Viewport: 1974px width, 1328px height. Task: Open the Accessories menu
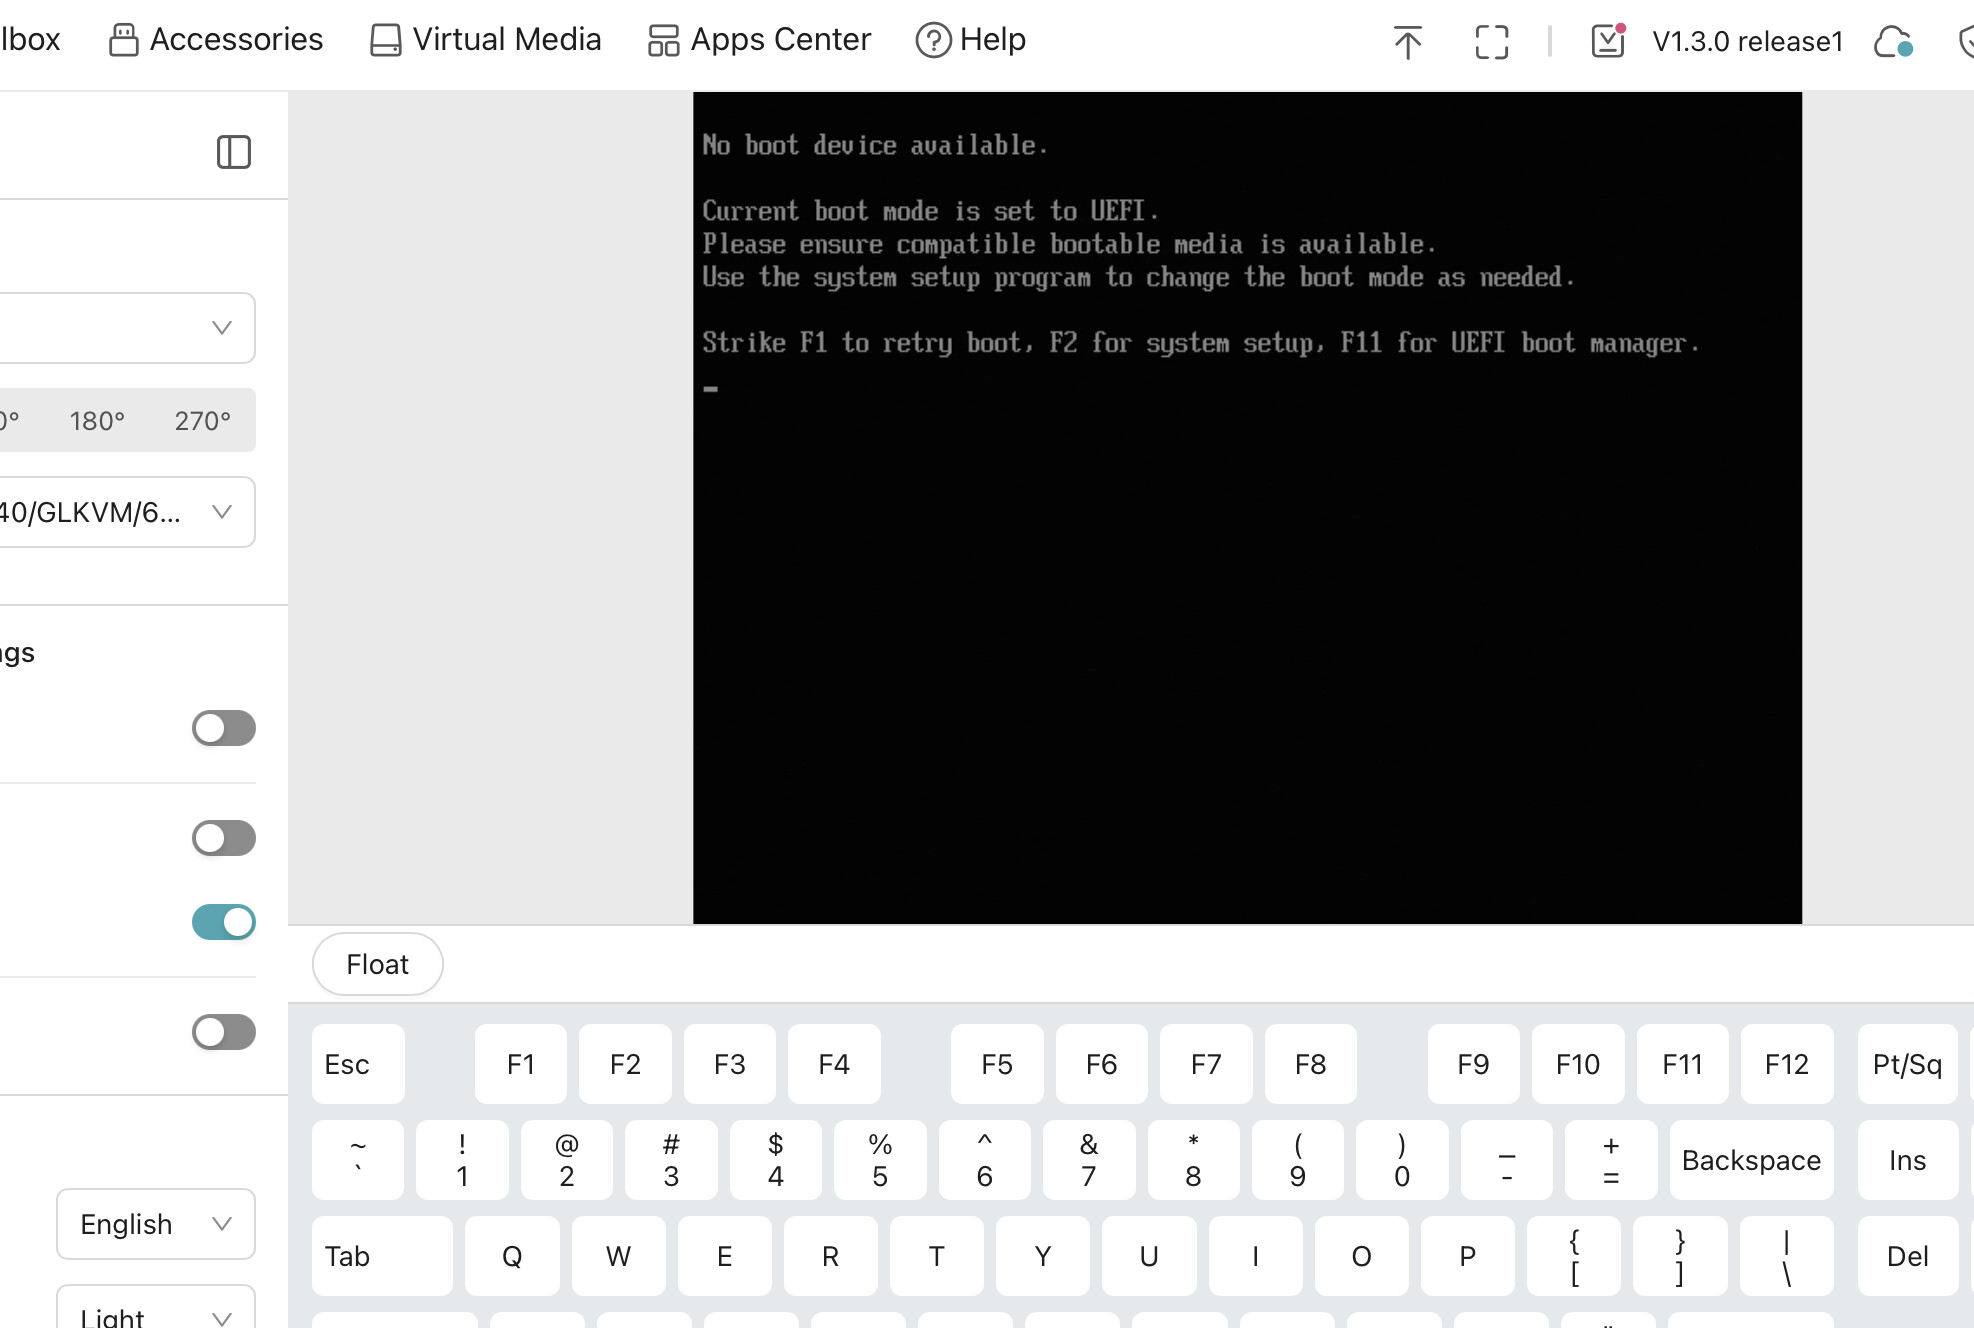(216, 40)
